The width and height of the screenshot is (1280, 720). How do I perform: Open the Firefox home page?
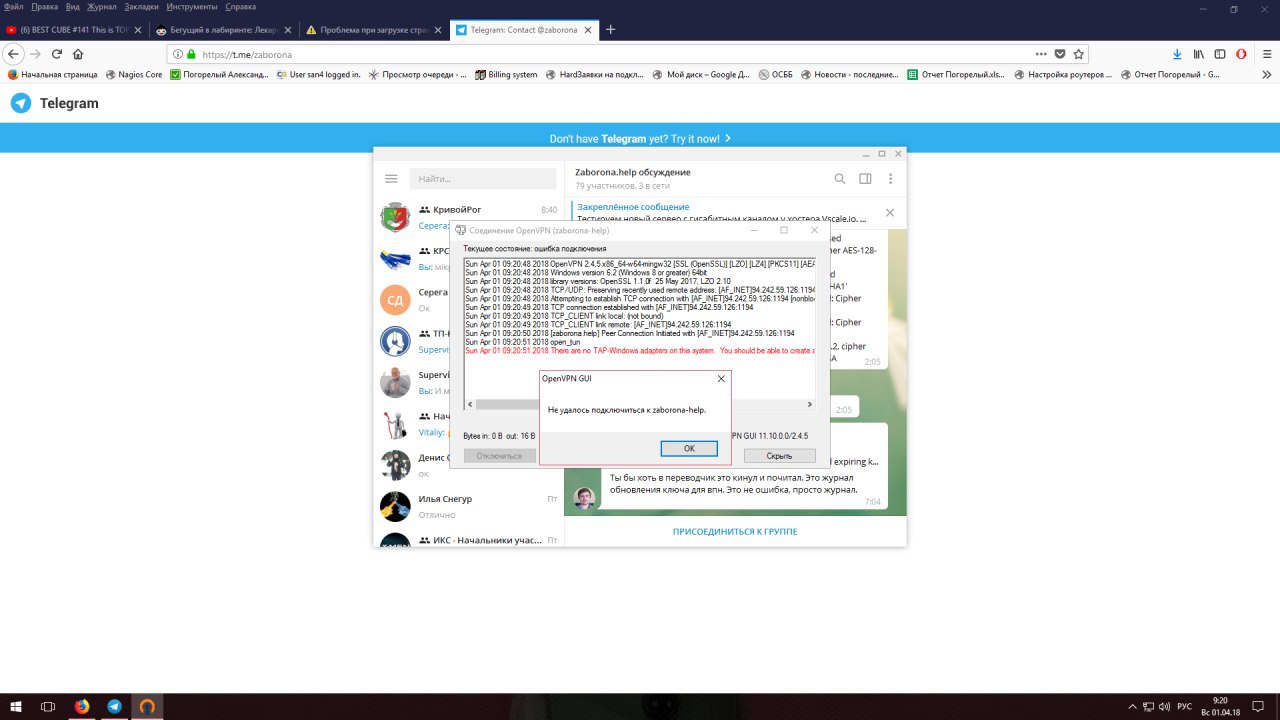click(78, 54)
